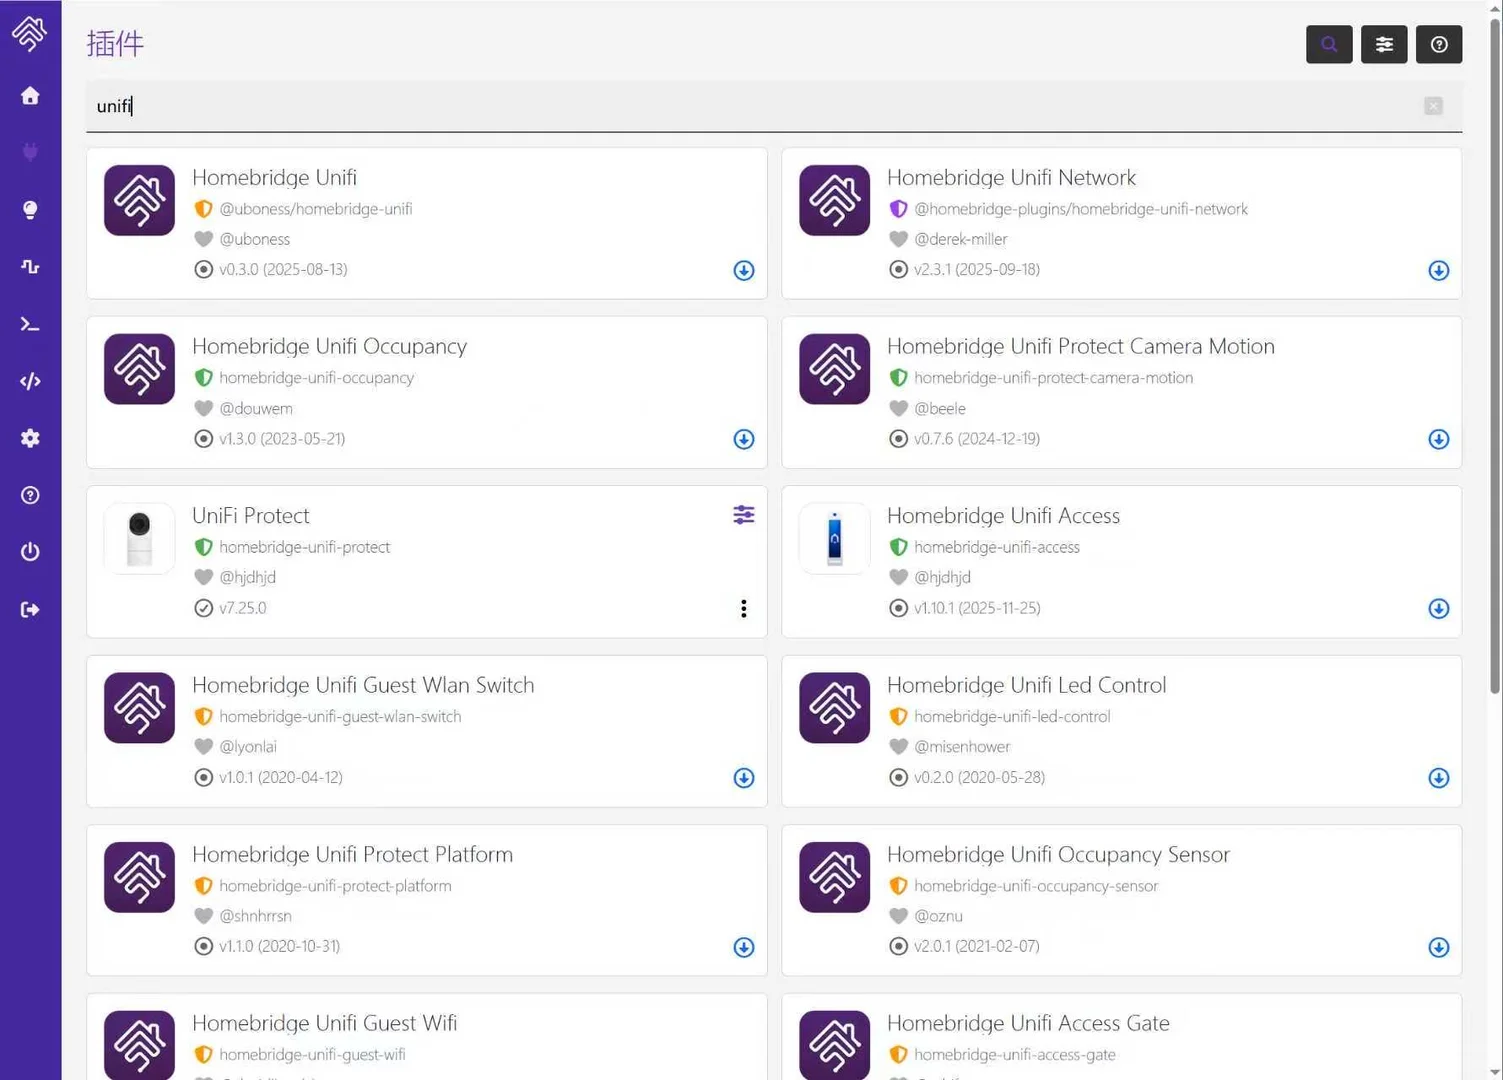Click orange shield icon on Homebridge Unifi
1503x1080 pixels.
(x=203, y=209)
